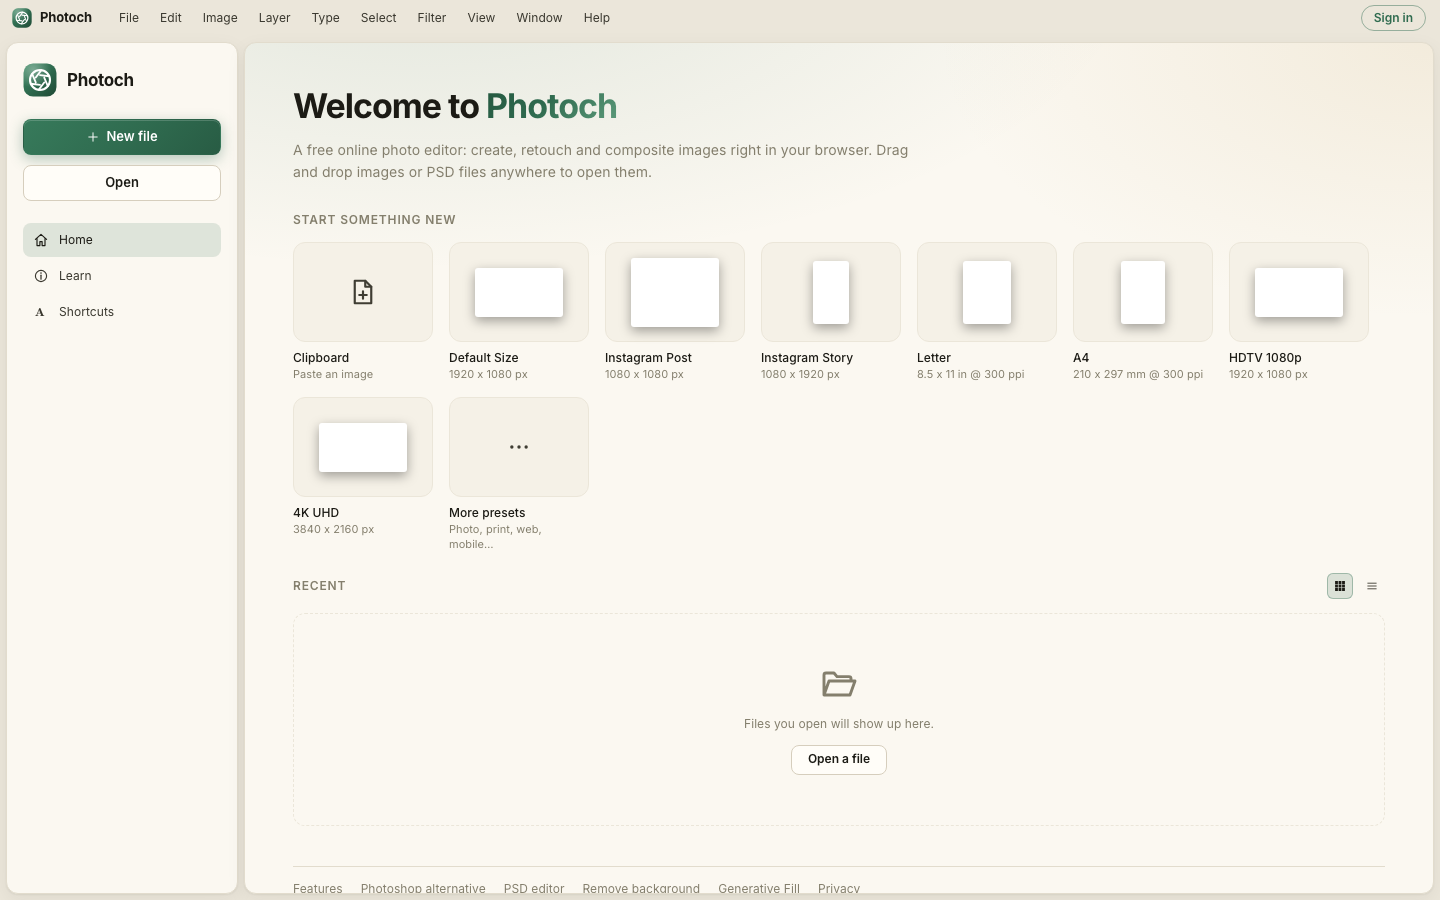This screenshot has height=900, width=1440.
Task: Choose the Instagram Story preset thumbnail
Action: coord(831,292)
